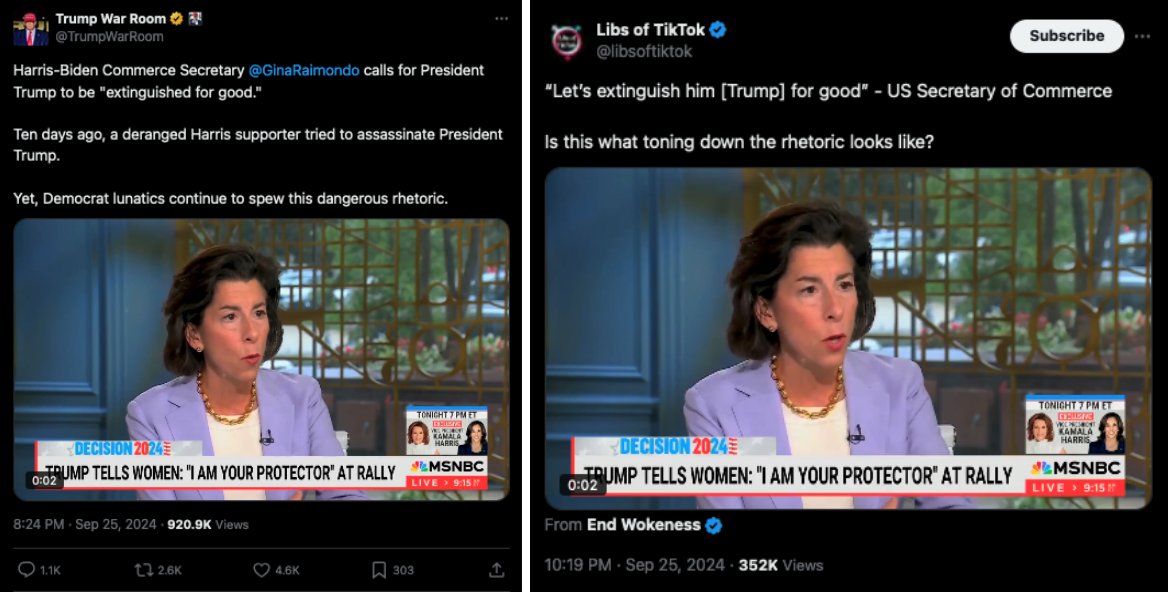Open more options beside Subscribe button
This screenshot has width=1168, height=592.
pyautogui.click(x=1143, y=36)
